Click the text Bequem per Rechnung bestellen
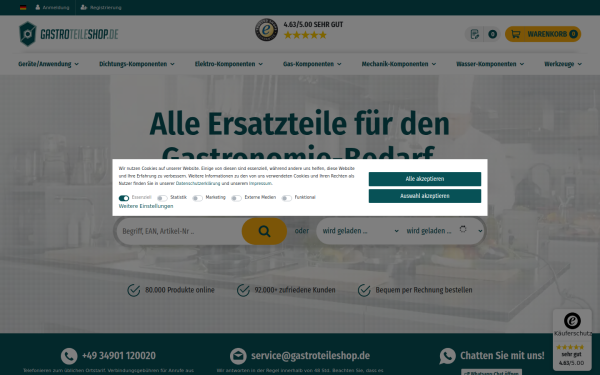The image size is (600, 375). [424, 290]
